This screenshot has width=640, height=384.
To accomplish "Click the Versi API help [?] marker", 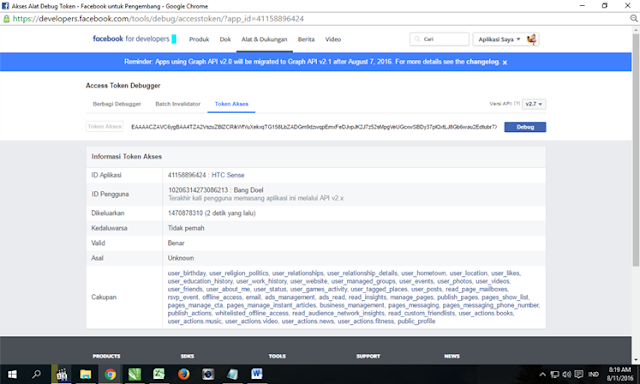I will click(517, 104).
